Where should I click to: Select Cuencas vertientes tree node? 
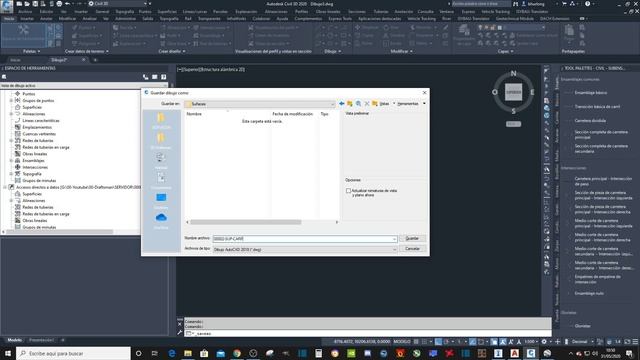39,134
